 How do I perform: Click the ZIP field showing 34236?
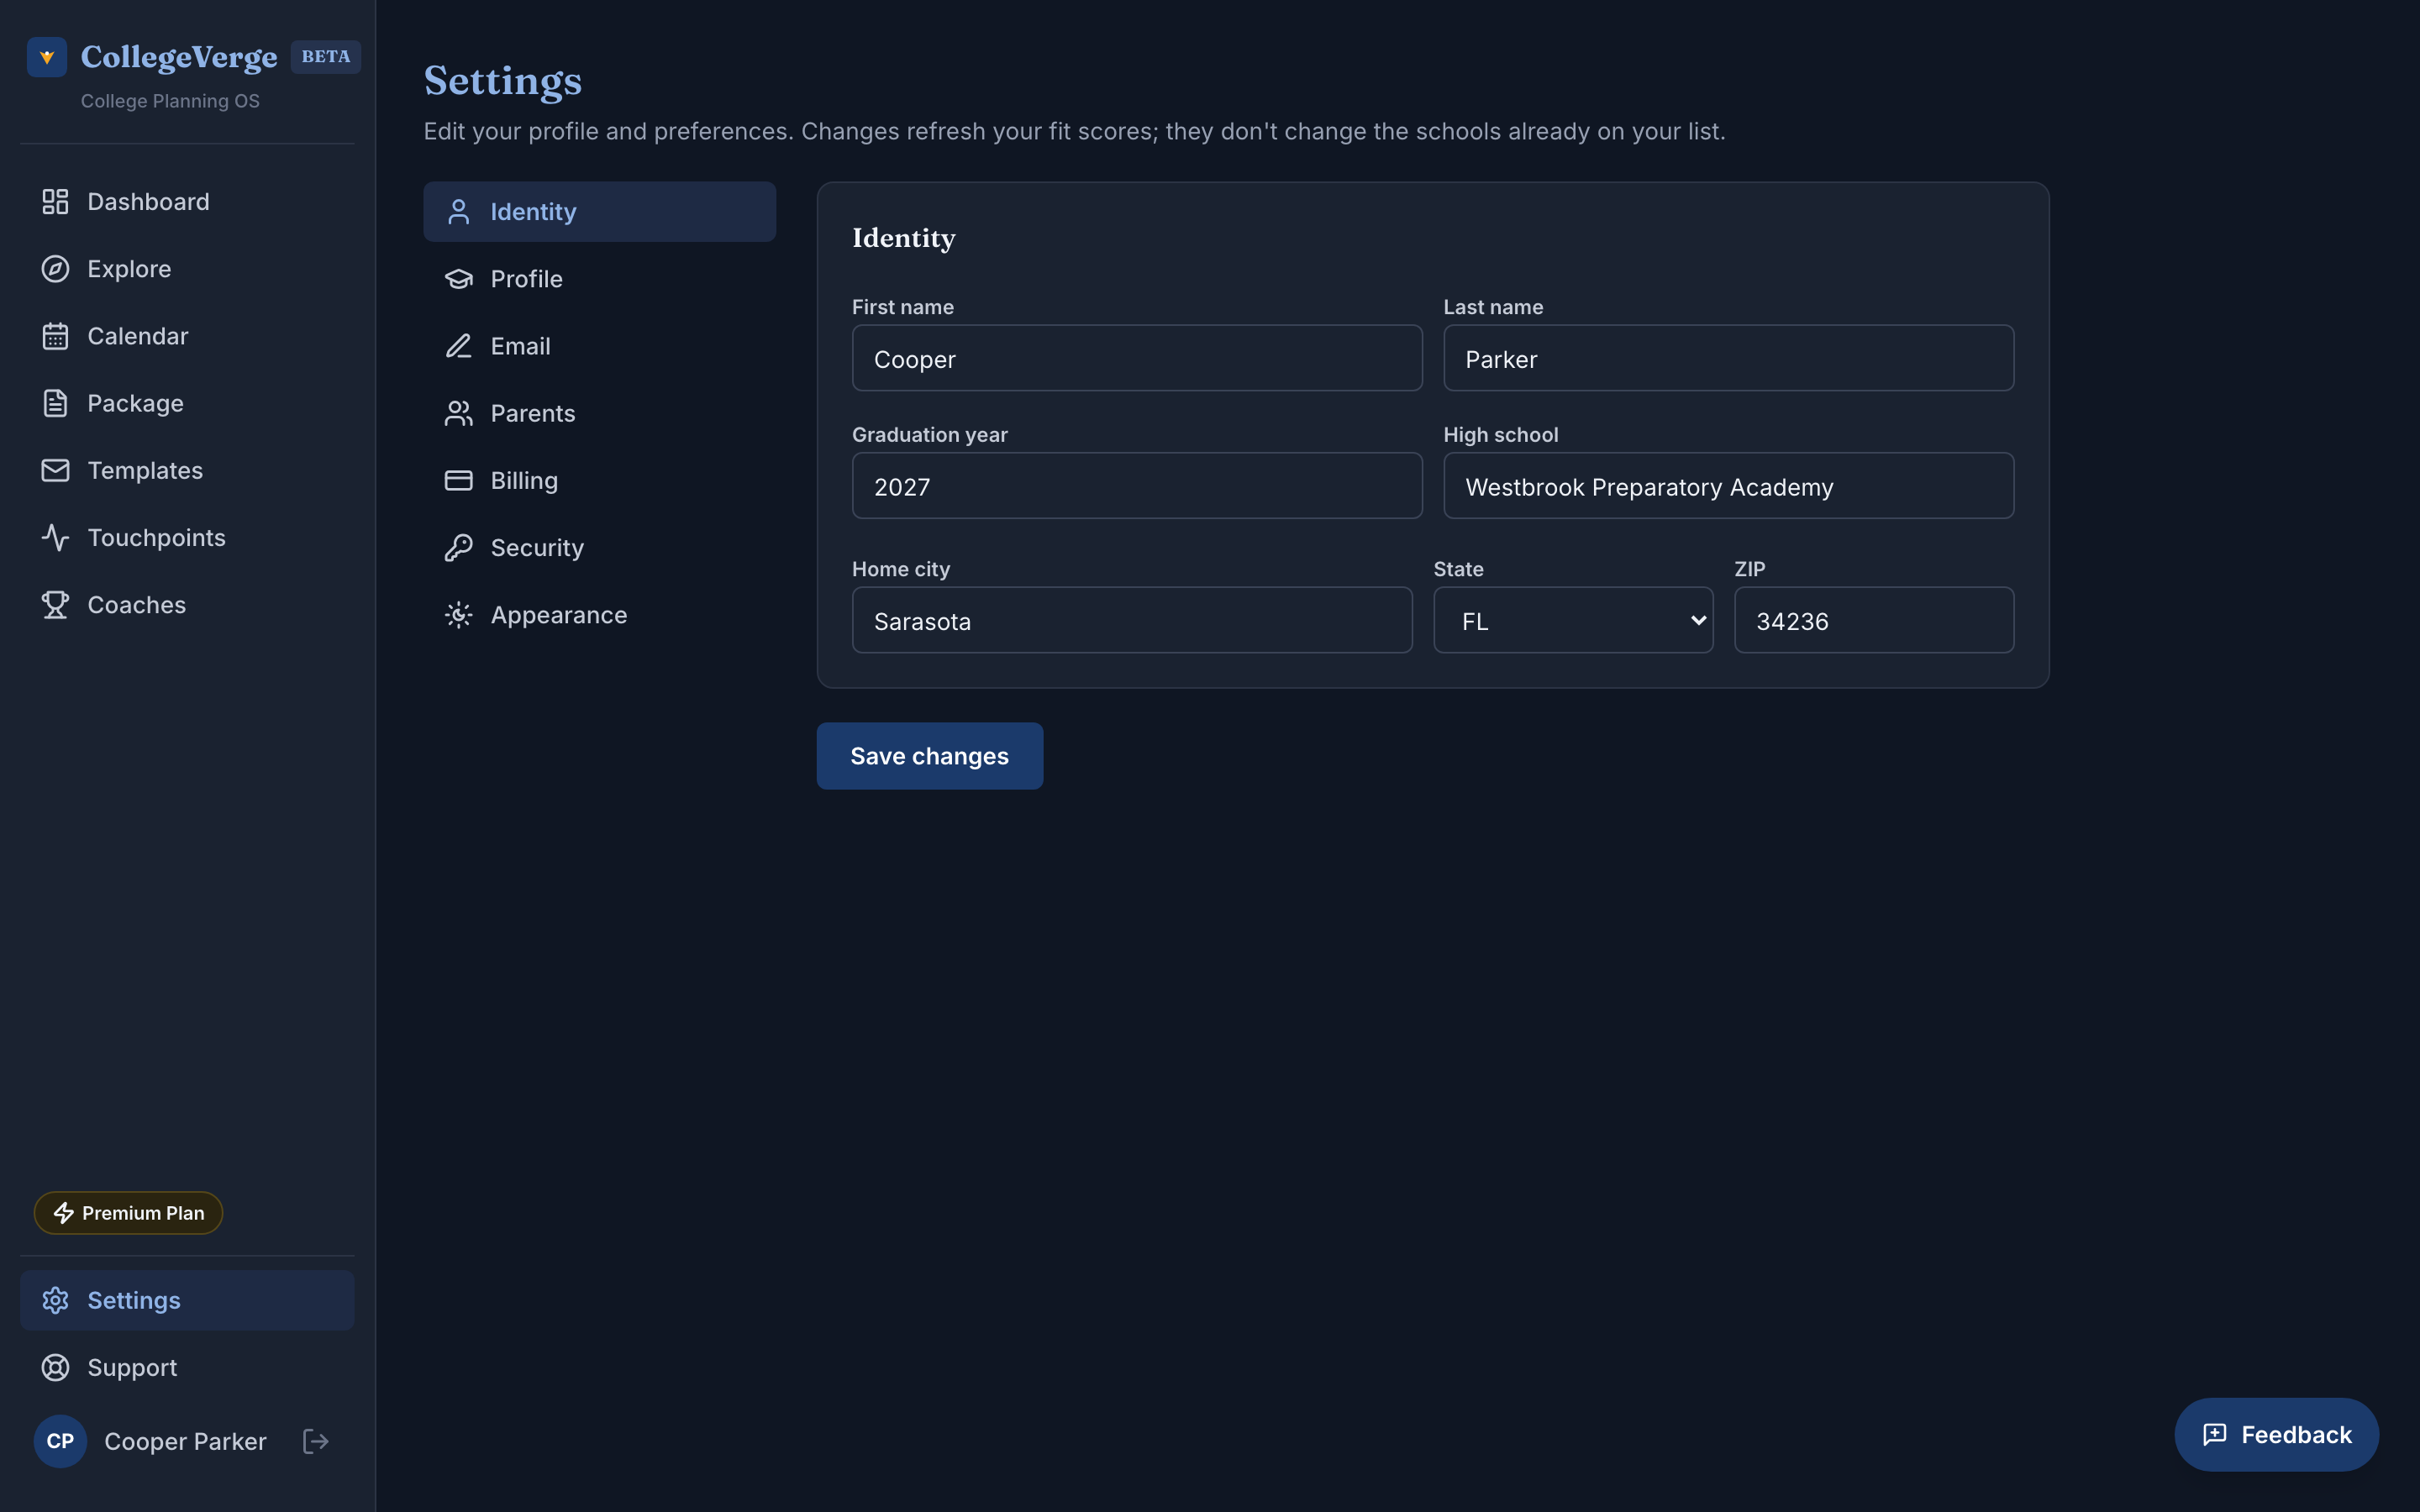tap(1874, 620)
